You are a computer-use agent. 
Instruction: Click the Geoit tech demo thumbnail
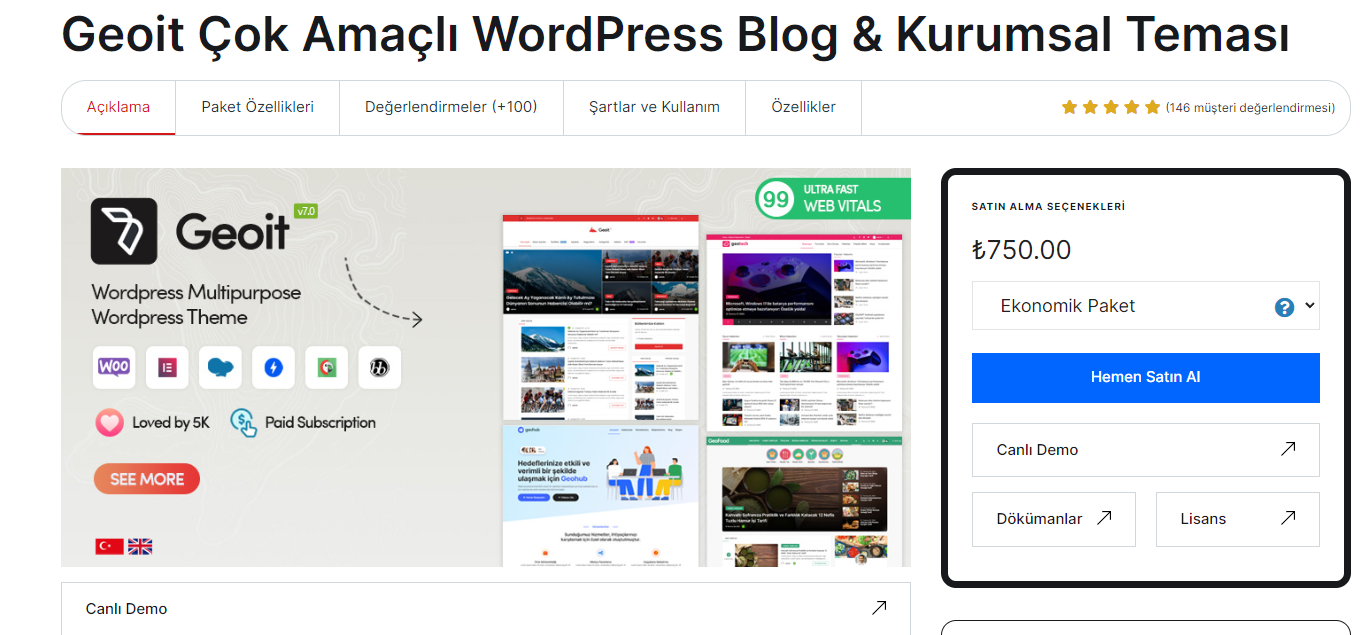coord(805,334)
